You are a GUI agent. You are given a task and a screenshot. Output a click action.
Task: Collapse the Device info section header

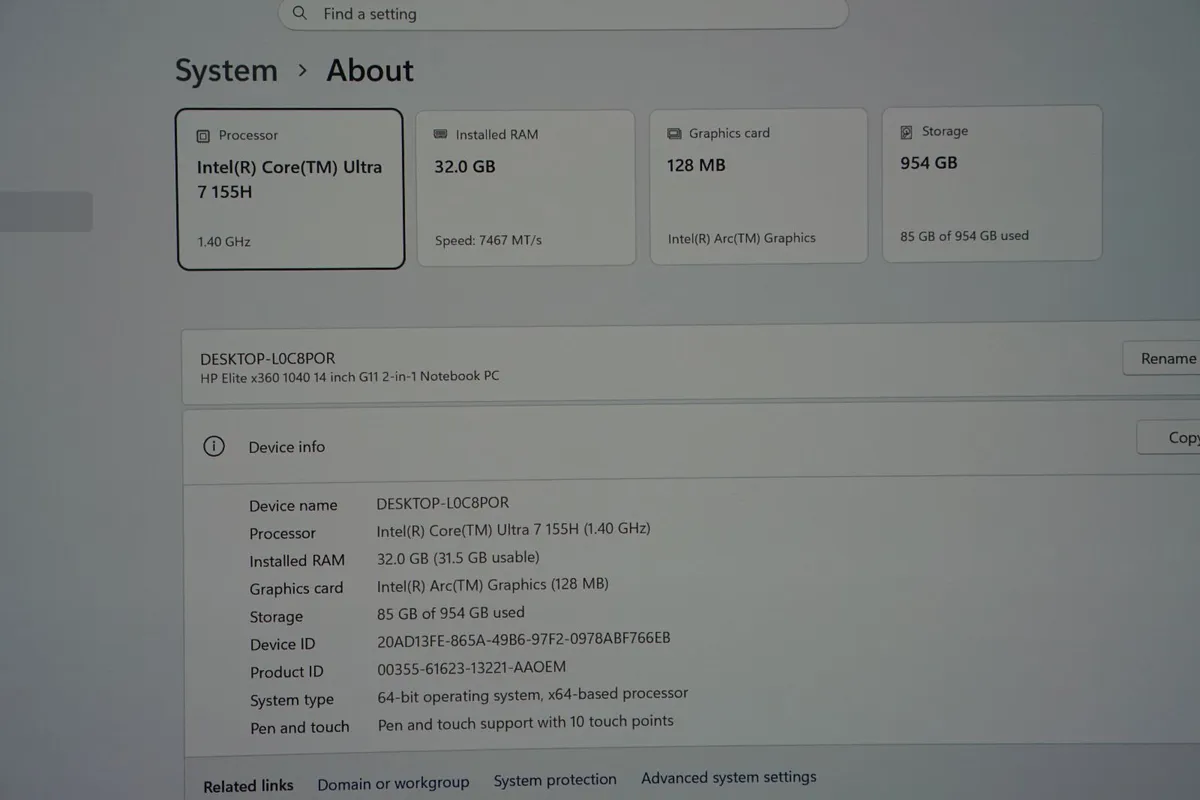point(690,445)
